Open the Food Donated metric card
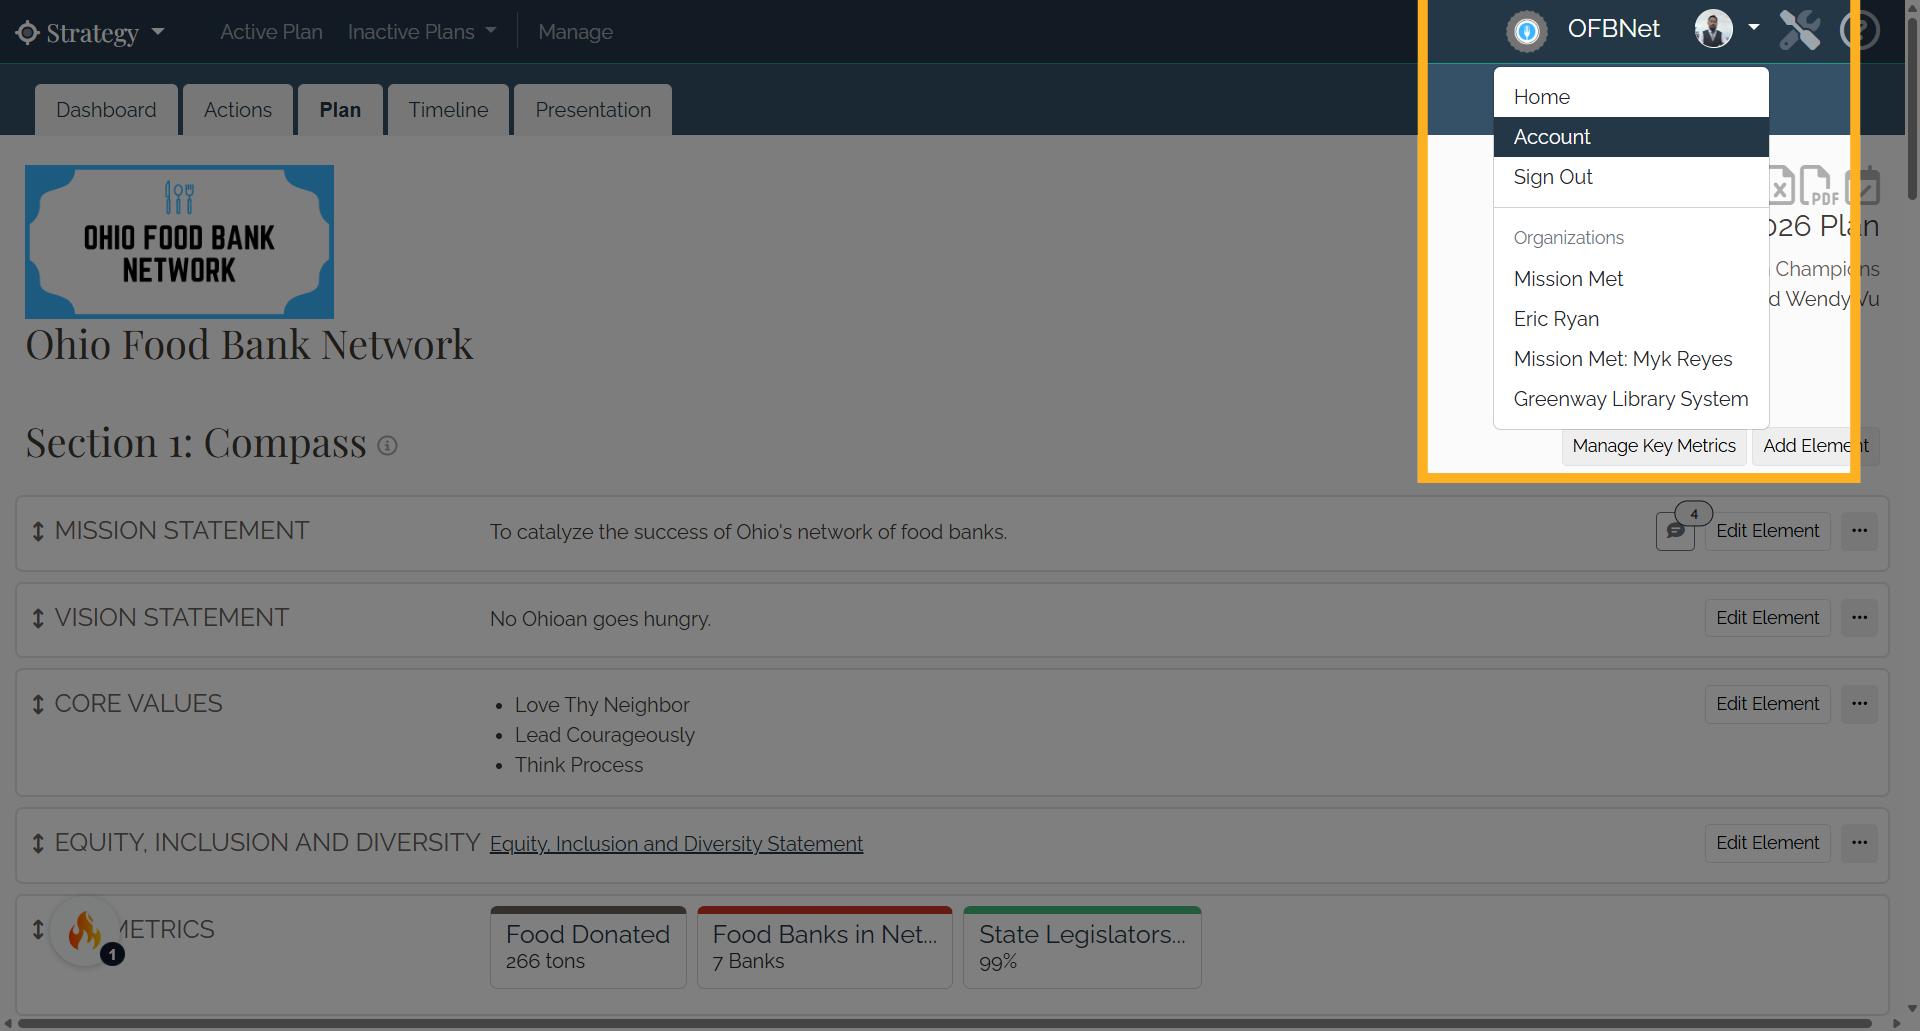The height and width of the screenshot is (1031, 1920). [x=588, y=947]
